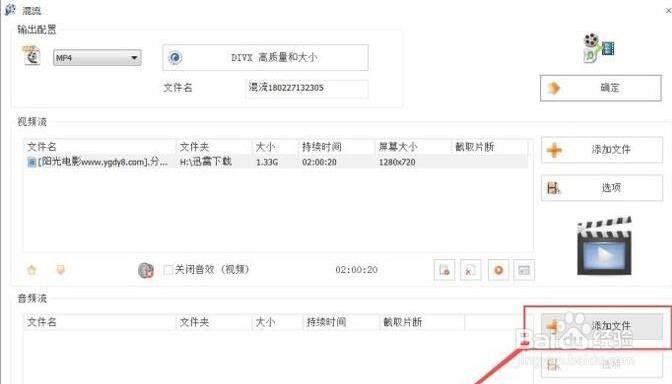Click the clapperboard video preview thumbnail
This screenshot has width=672, height=384.
pyautogui.click(x=604, y=246)
